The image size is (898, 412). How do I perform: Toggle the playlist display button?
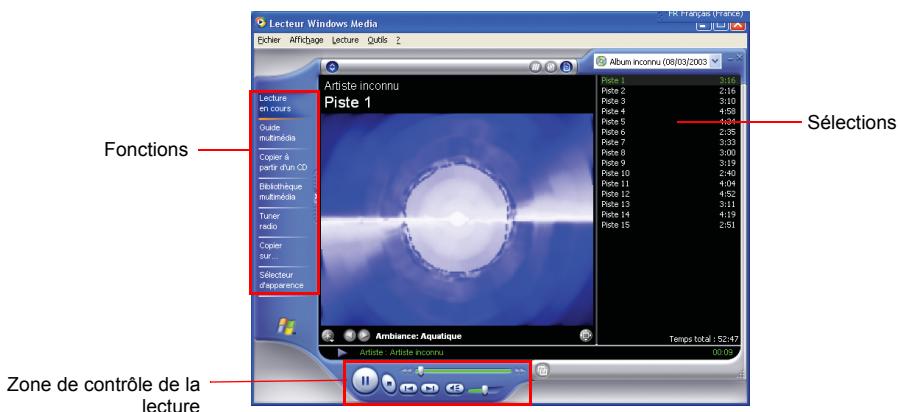[x=566, y=67]
